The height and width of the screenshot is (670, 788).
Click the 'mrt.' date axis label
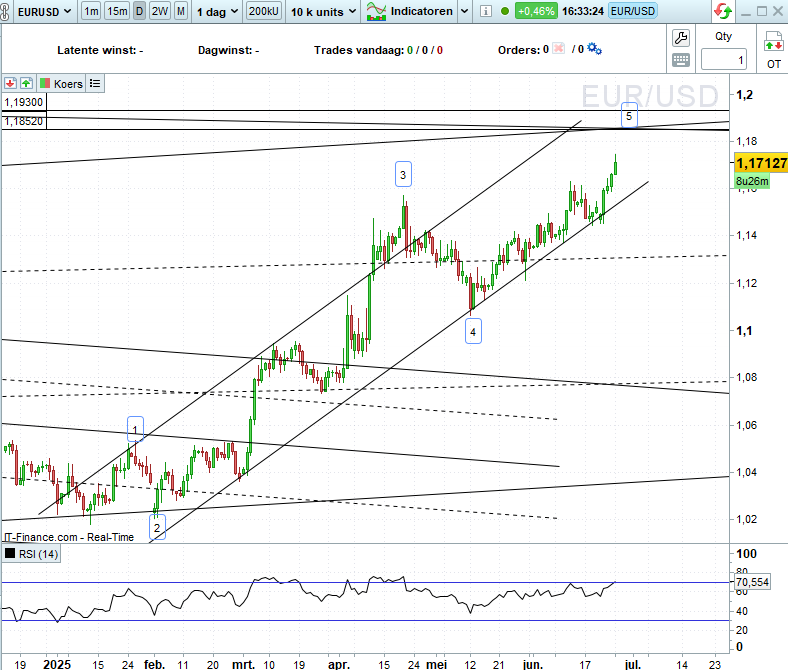click(x=243, y=664)
